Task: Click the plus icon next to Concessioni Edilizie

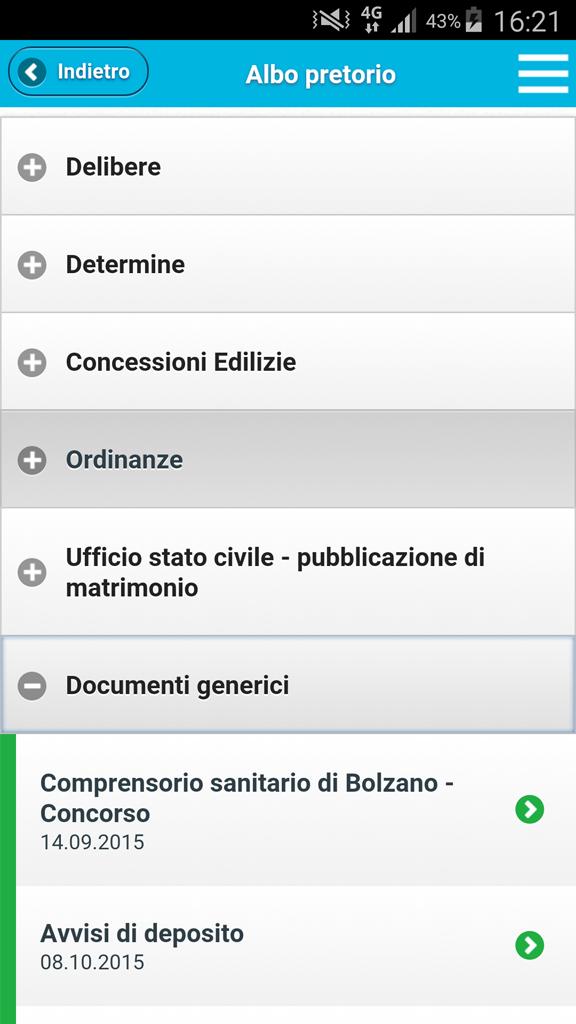Action: [32, 362]
